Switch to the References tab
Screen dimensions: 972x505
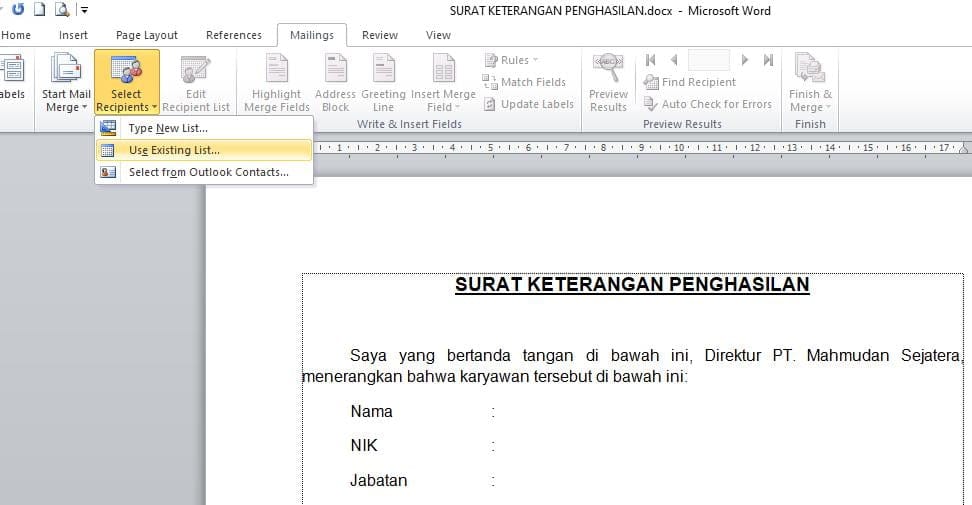pyautogui.click(x=234, y=35)
